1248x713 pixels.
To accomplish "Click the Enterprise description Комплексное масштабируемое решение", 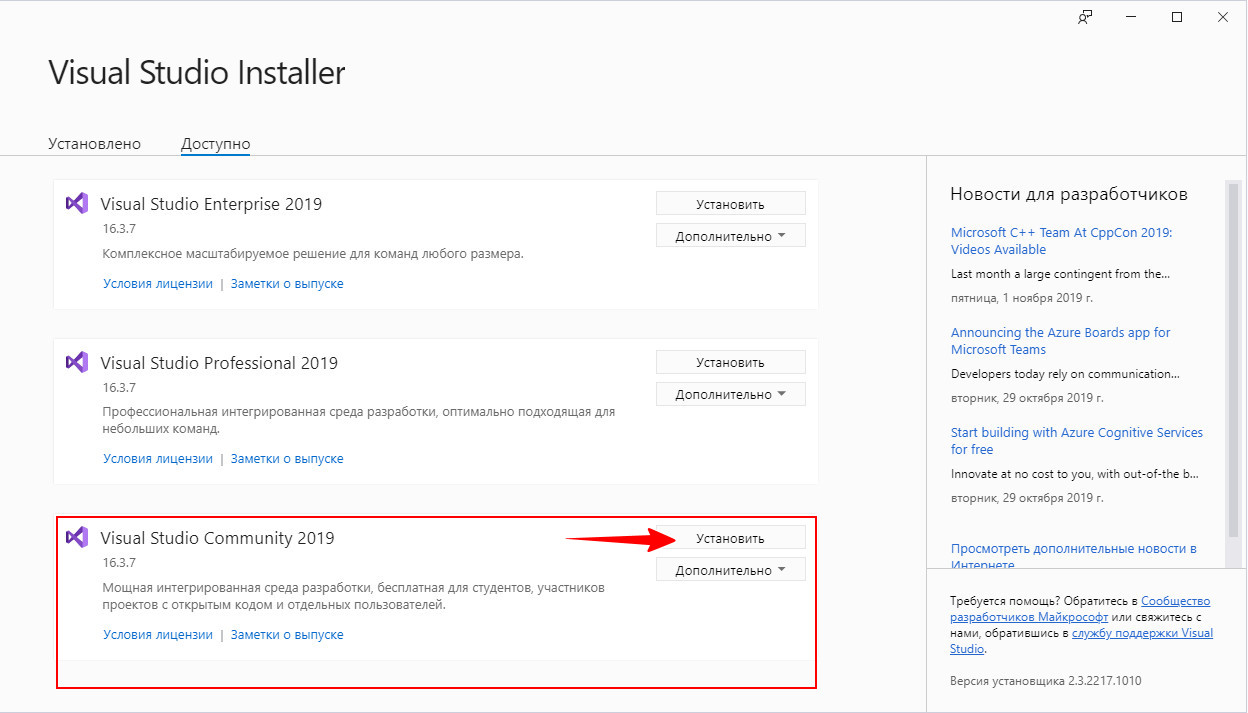I will click(x=313, y=254).
